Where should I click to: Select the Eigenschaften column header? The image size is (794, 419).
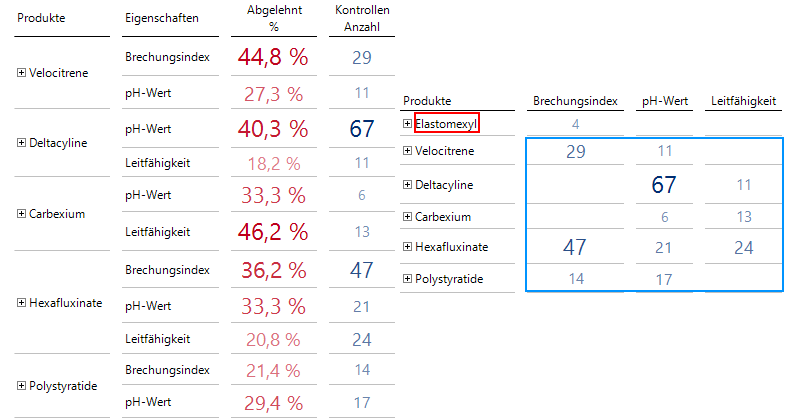pos(161,19)
